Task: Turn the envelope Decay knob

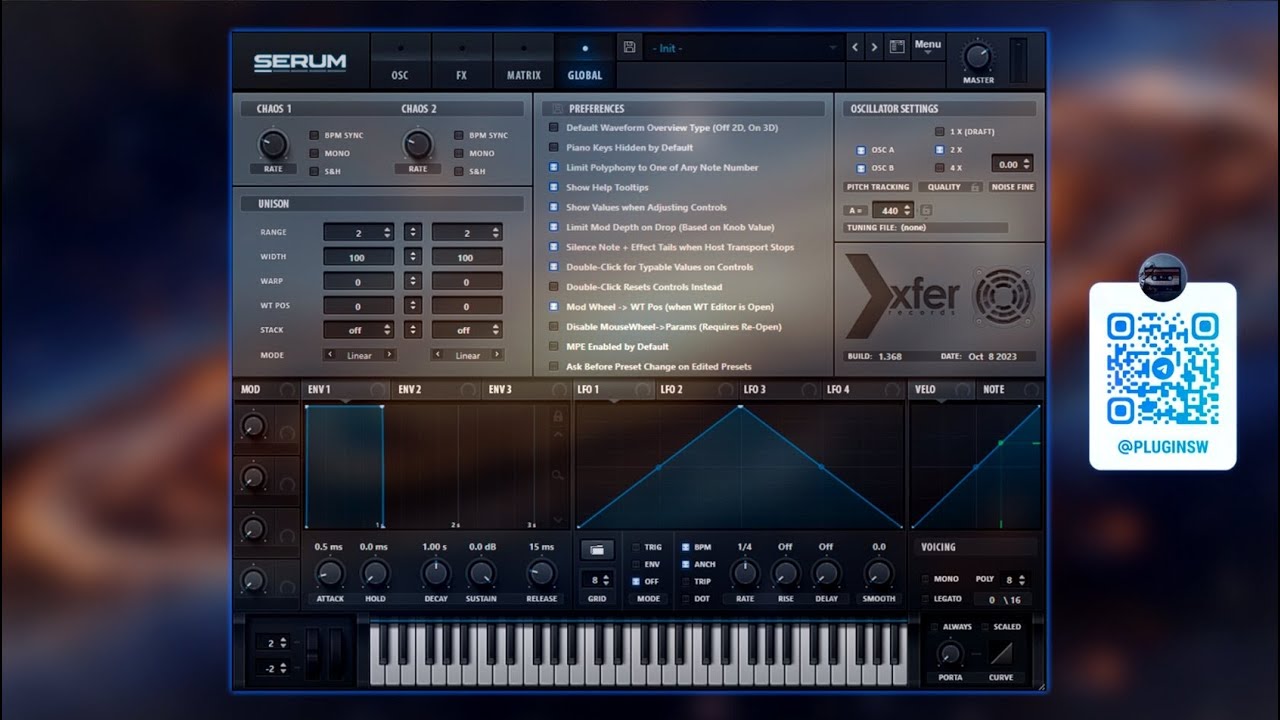Action: (435, 573)
